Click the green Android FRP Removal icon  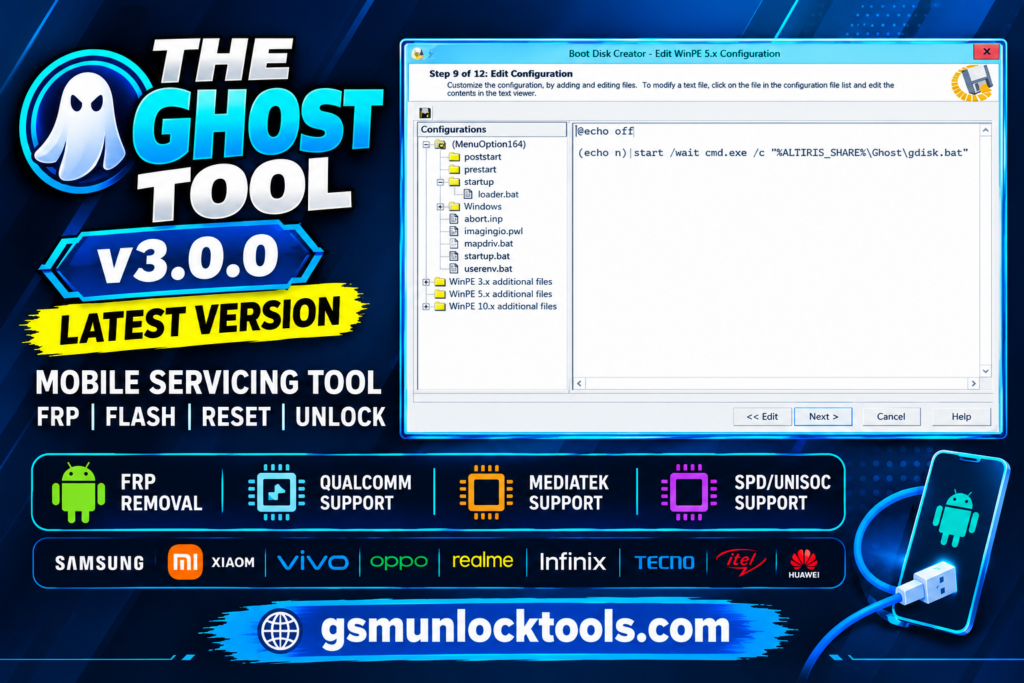coord(78,492)
